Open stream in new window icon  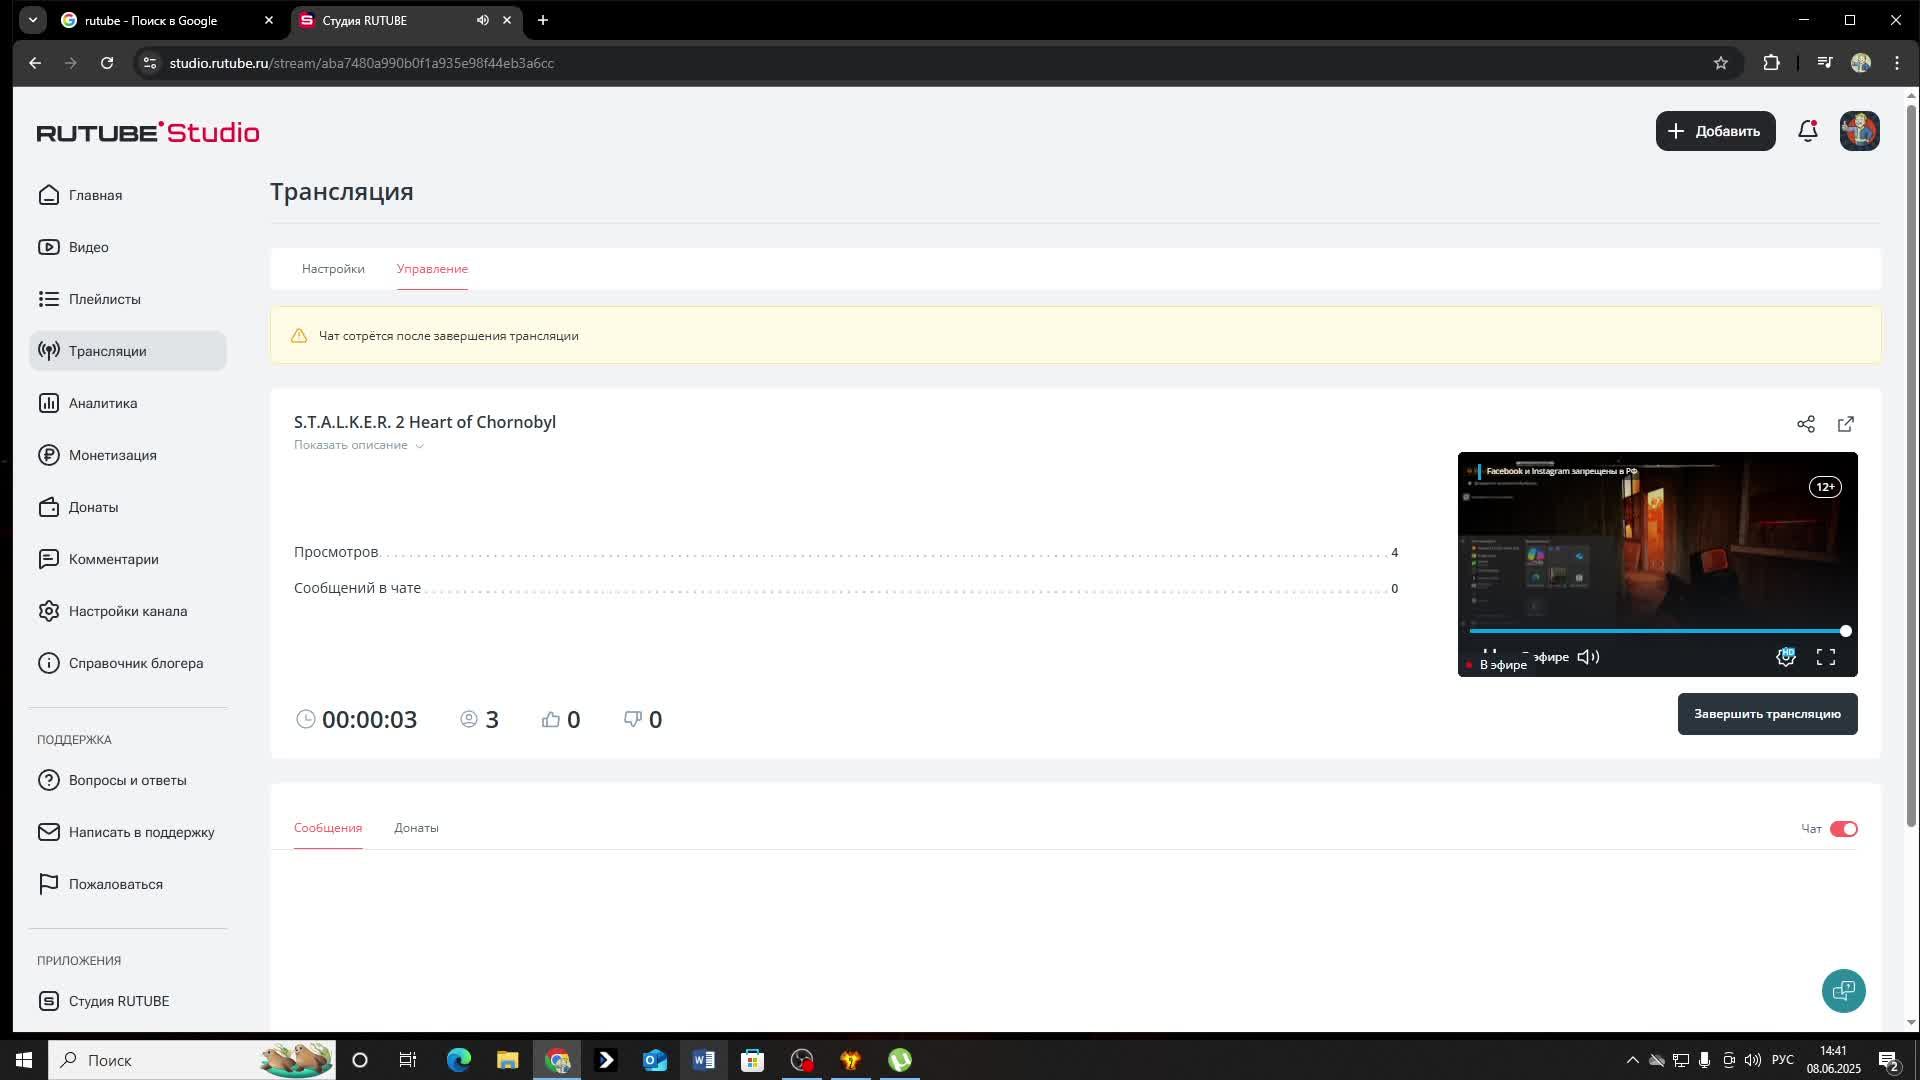1845,424
